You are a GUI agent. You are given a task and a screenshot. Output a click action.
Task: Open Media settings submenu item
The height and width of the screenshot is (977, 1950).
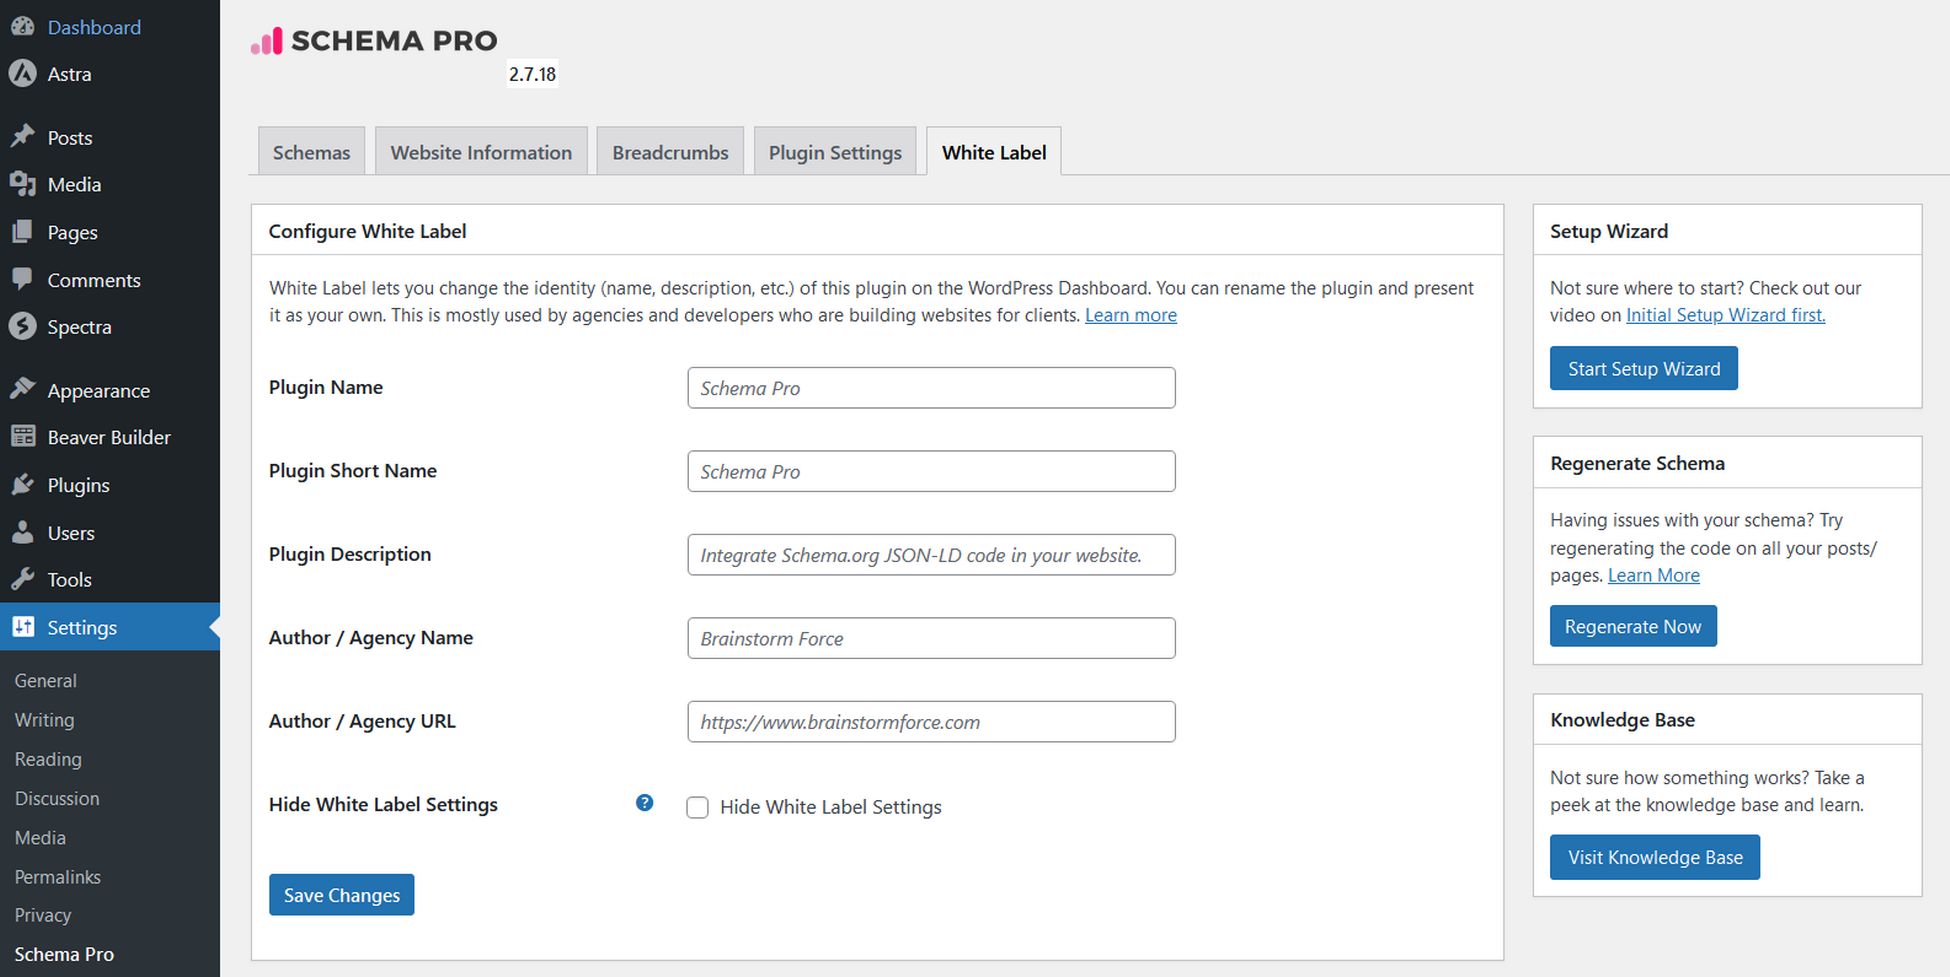tap(40, 837)
